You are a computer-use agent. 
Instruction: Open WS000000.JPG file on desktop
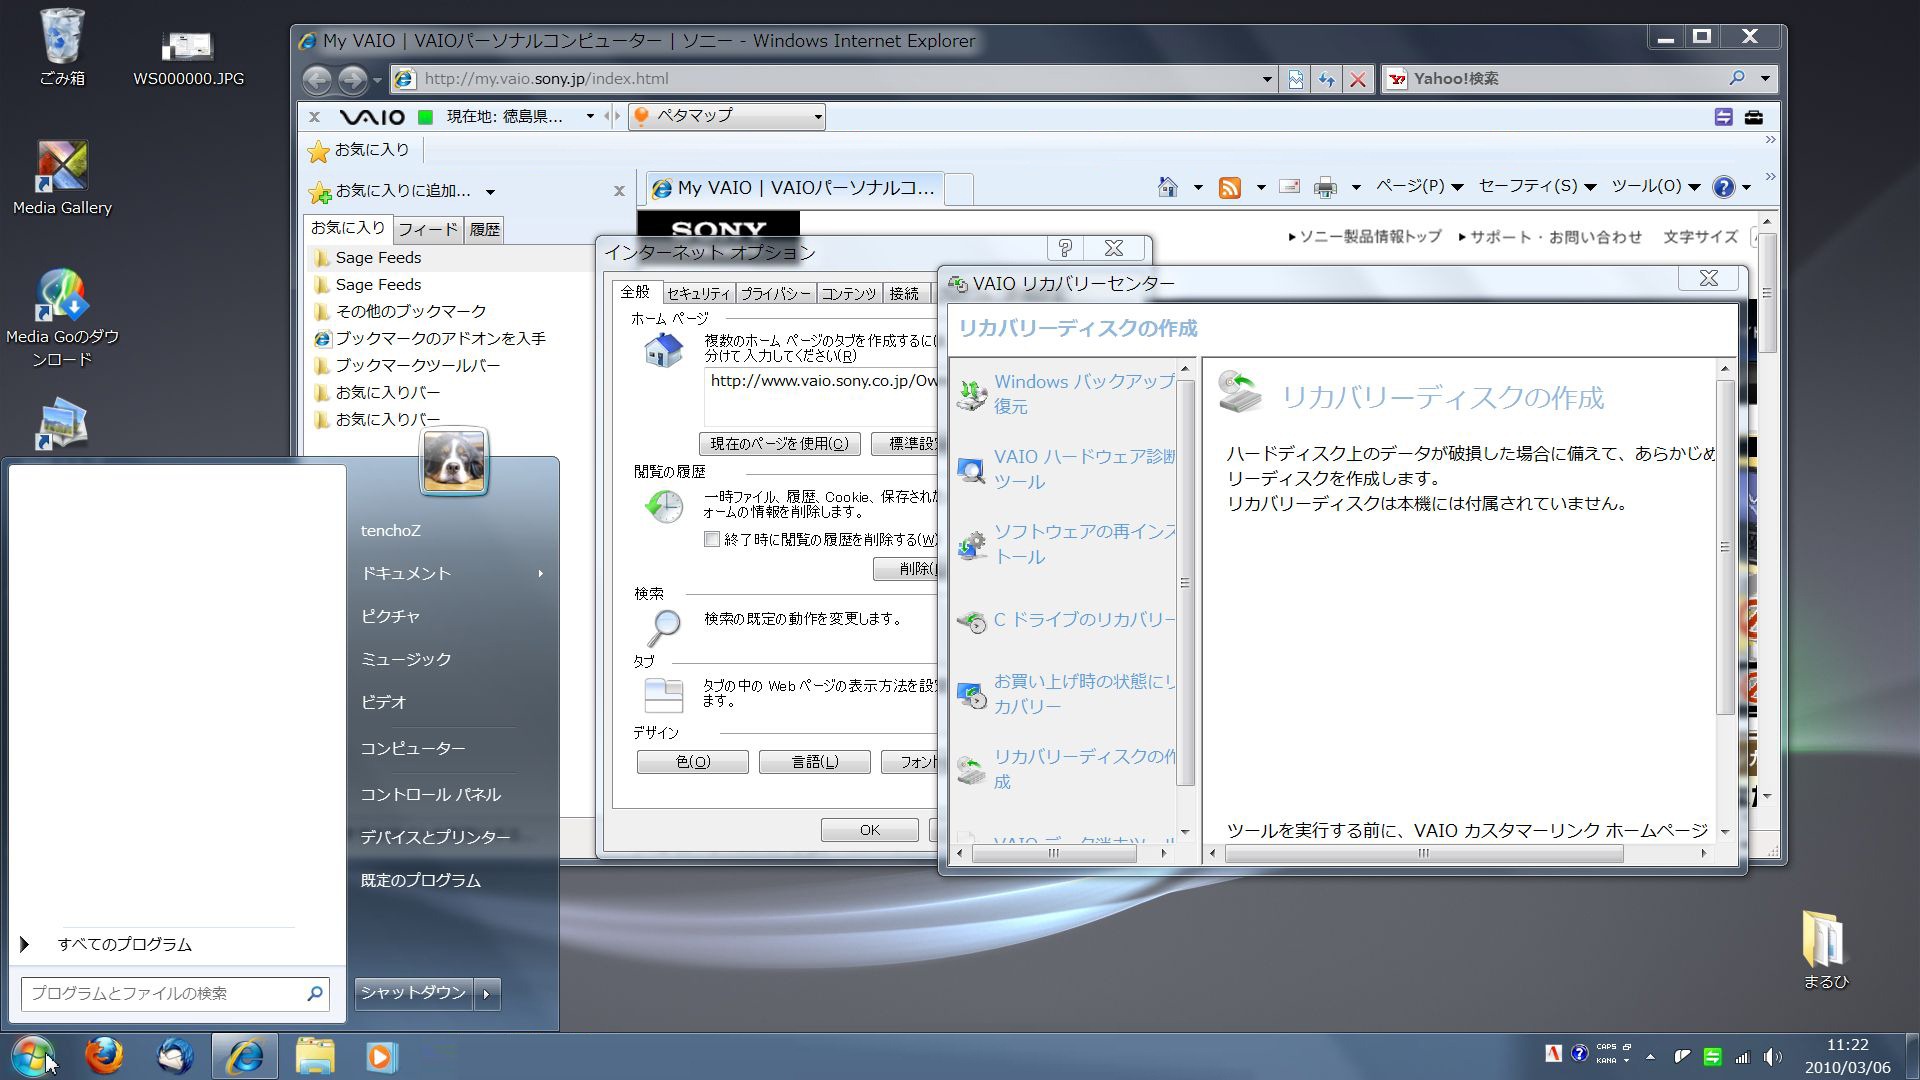(188, 58)
